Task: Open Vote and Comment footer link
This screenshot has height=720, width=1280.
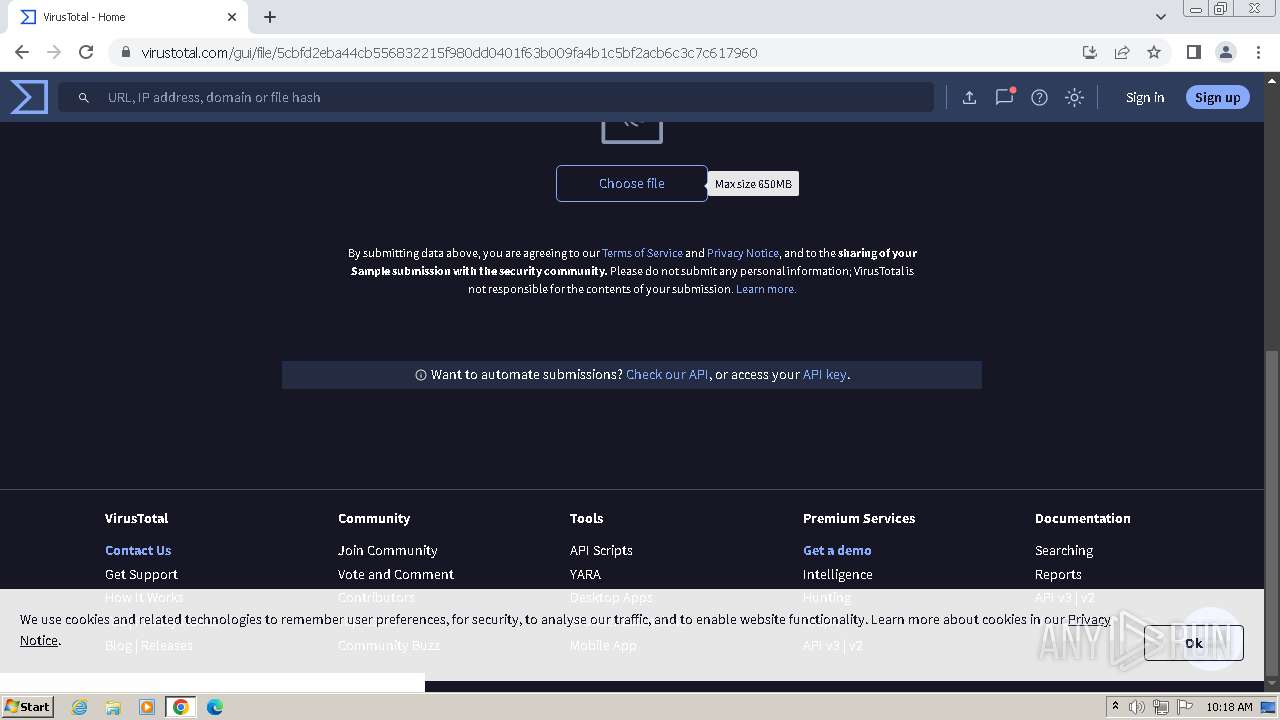Action: tap(396, 574)
